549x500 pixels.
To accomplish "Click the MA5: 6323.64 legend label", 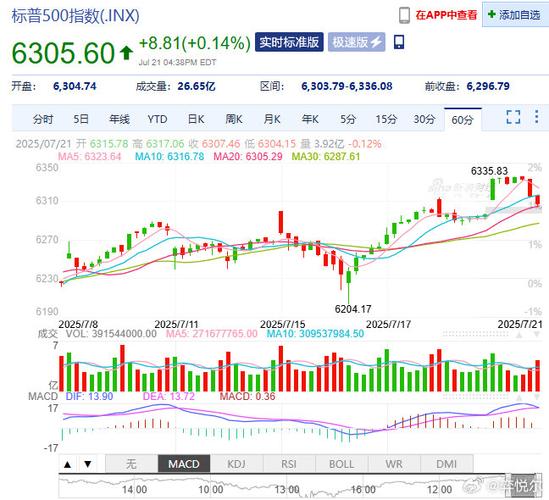I will click(x=89, y=156).
